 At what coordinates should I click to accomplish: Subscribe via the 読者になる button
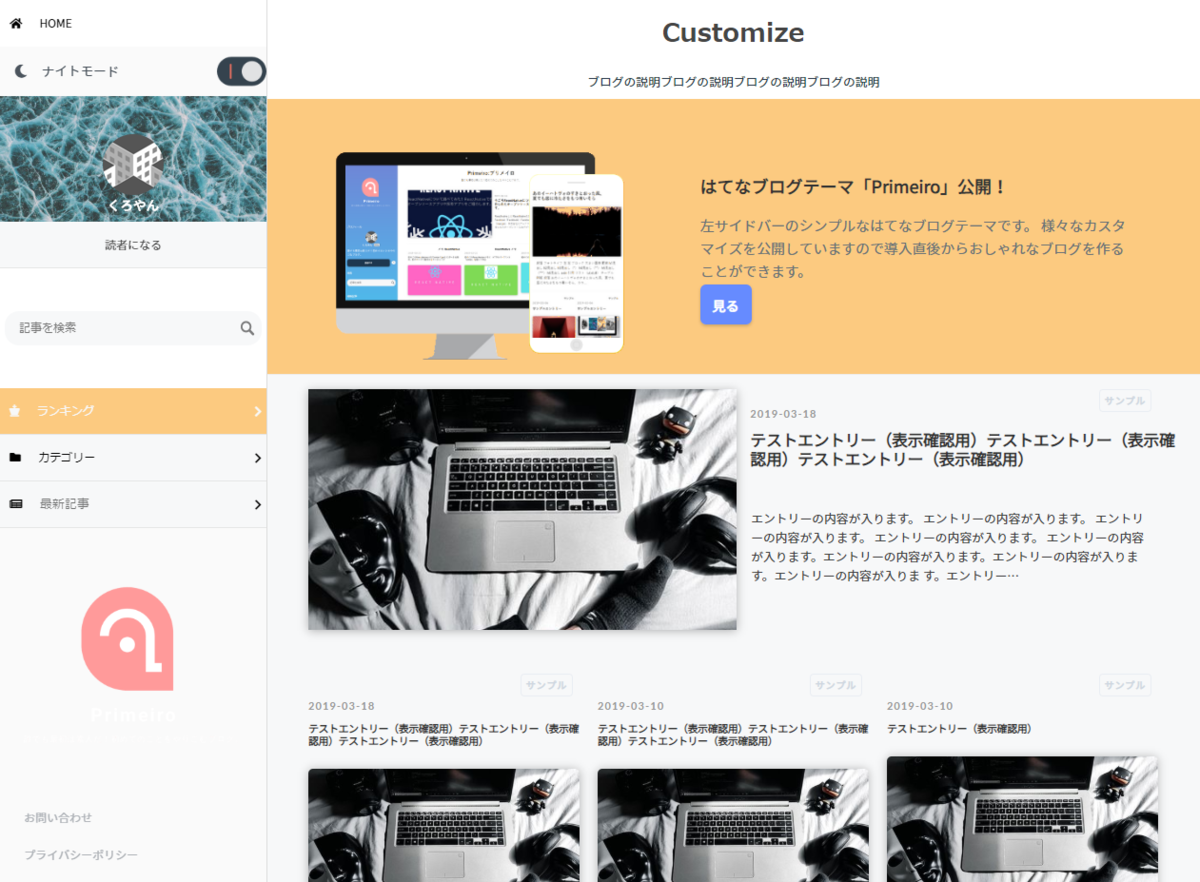click(x=133, y=245)
